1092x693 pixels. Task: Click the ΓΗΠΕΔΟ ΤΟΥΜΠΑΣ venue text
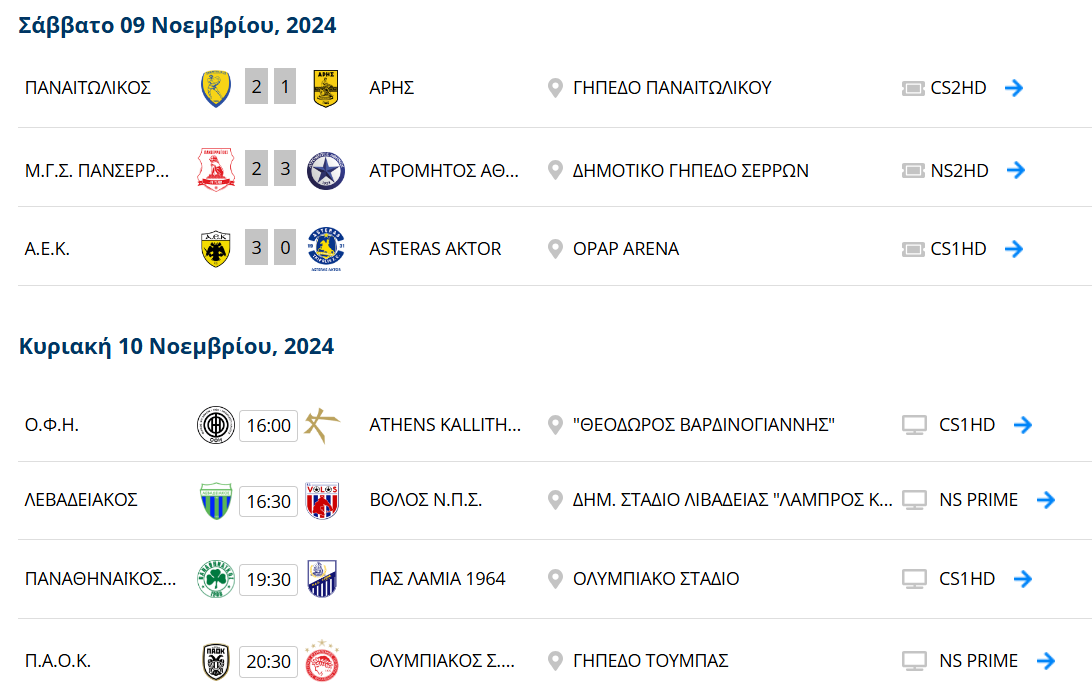(650, 661)
